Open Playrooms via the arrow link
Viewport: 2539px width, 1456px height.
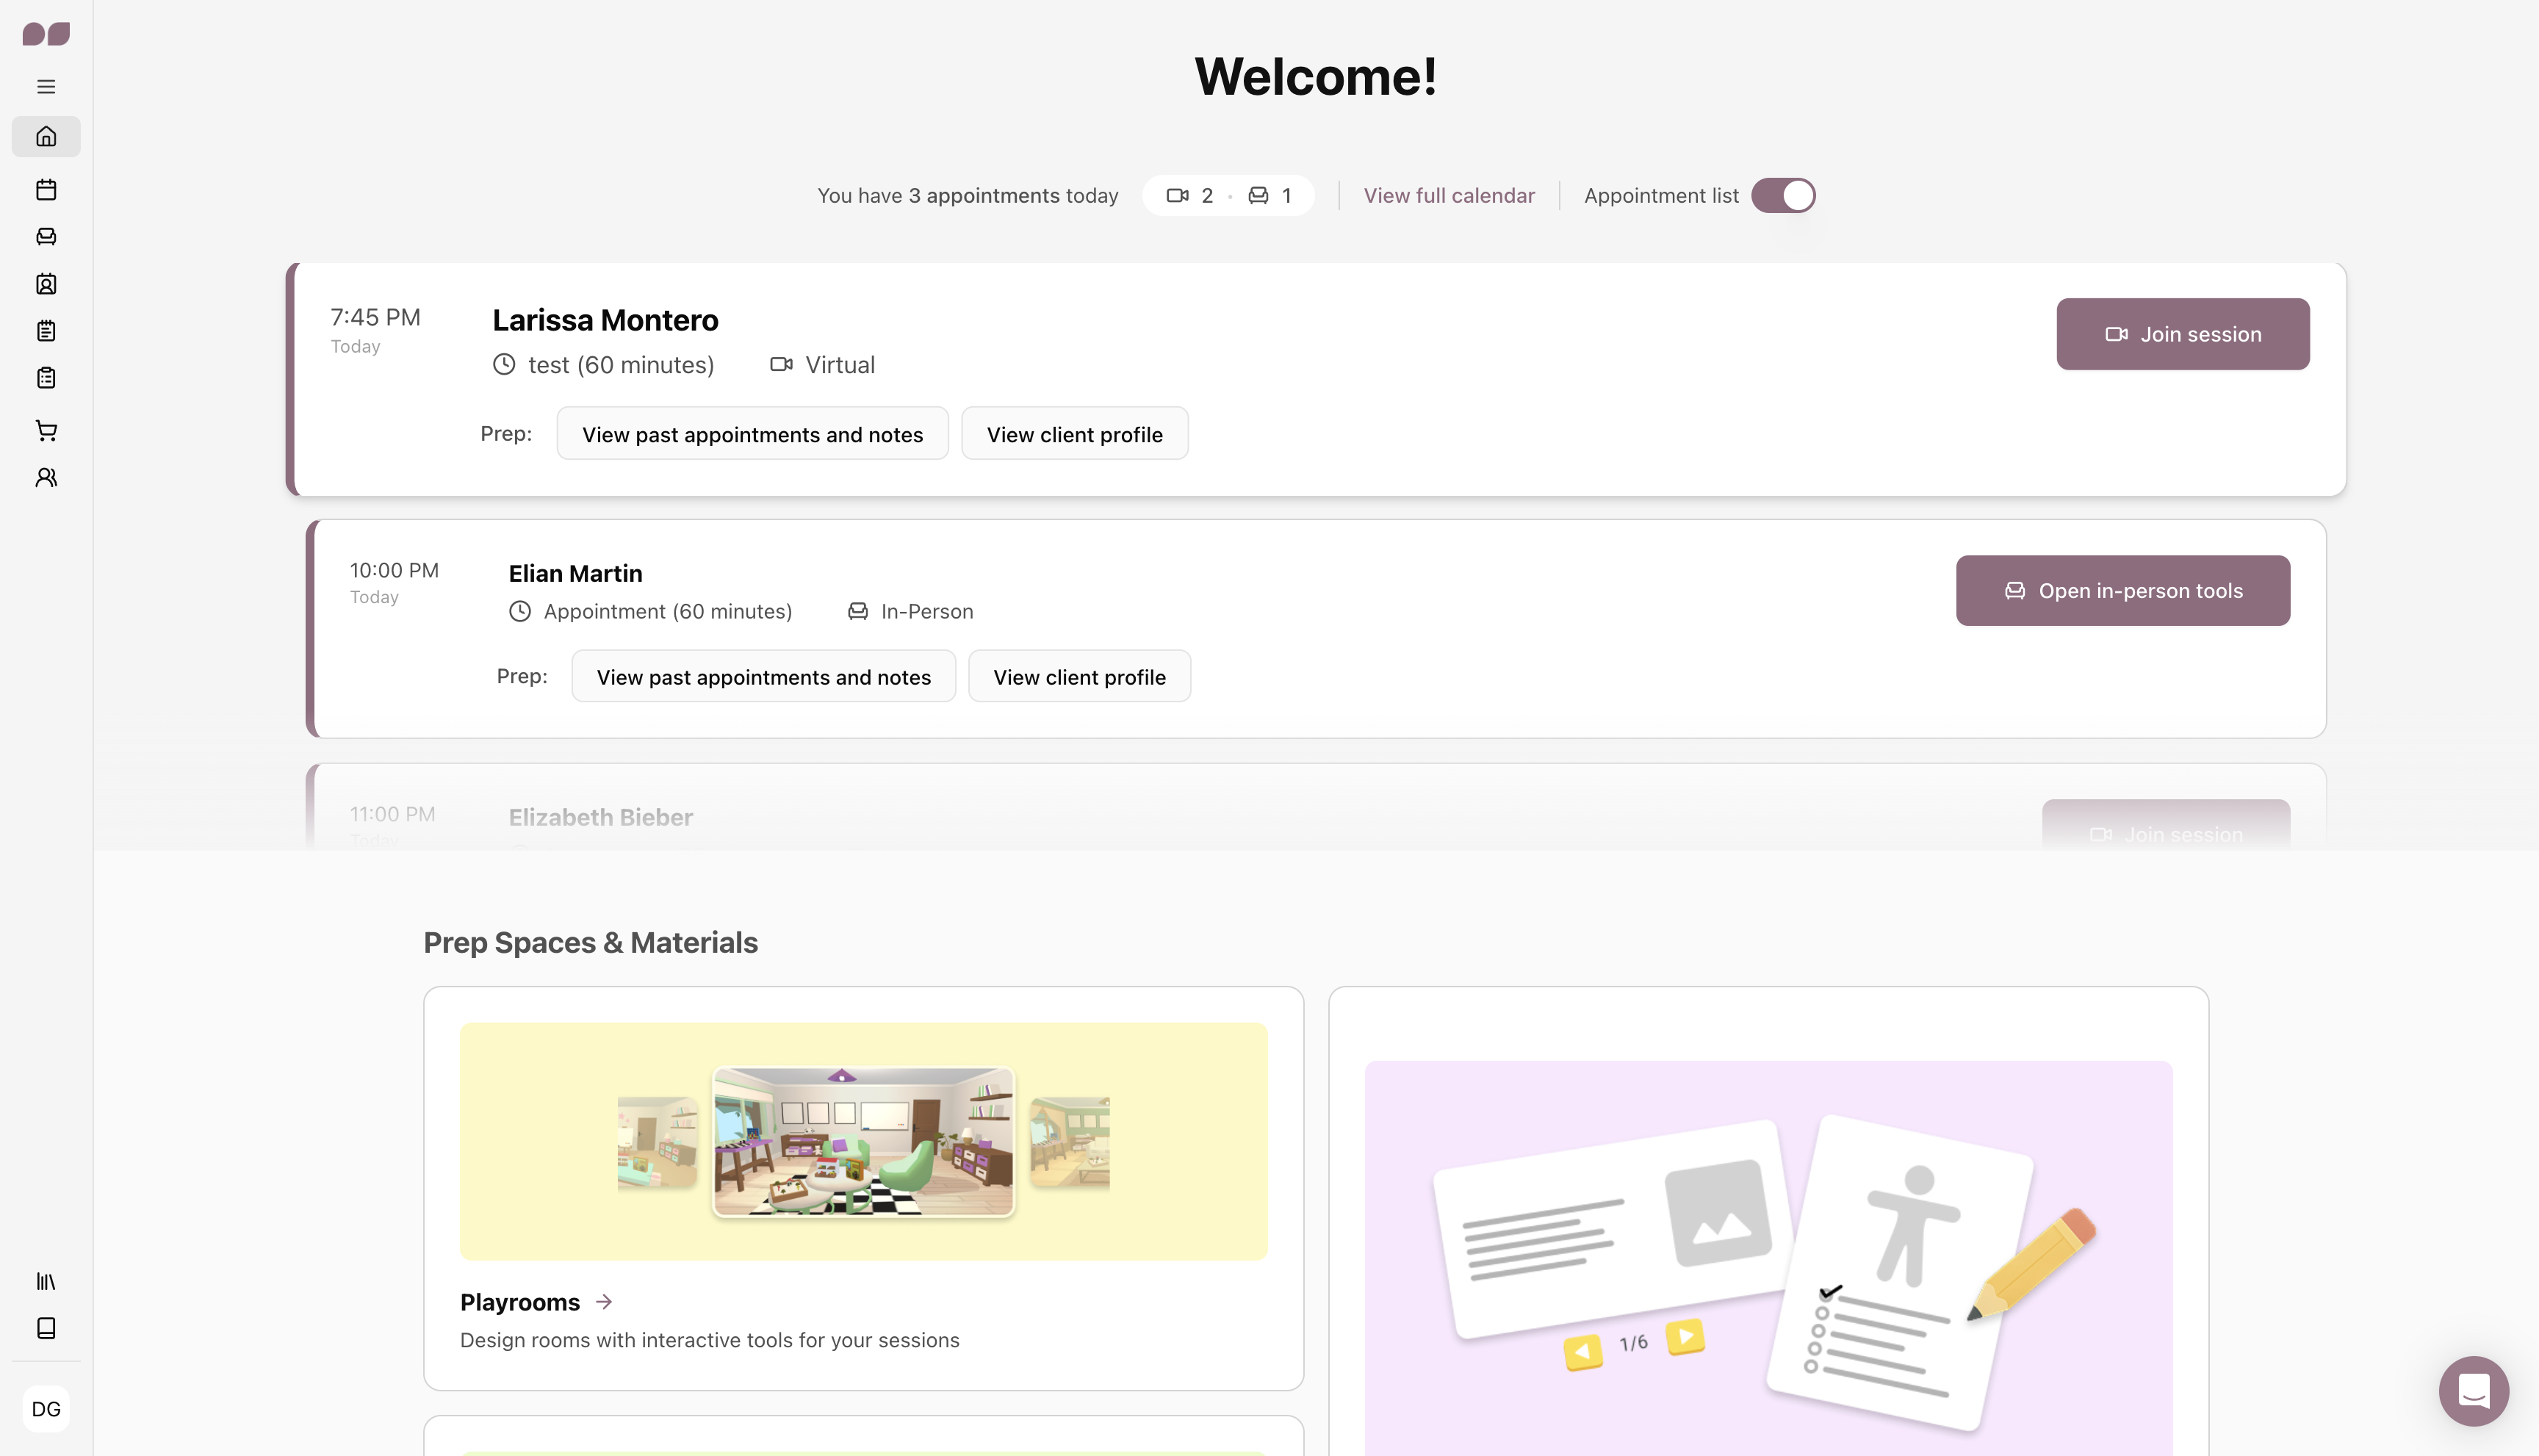pos(603,1302)
